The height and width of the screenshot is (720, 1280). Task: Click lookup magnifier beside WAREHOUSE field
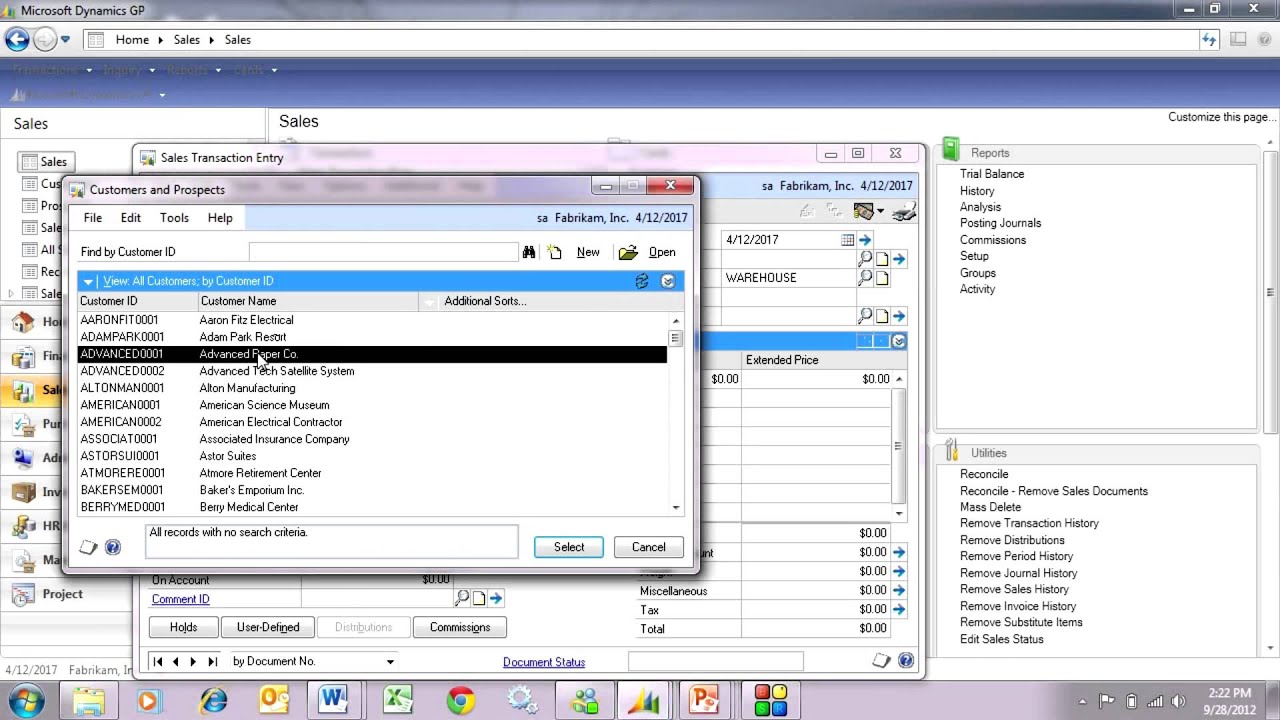click(865, 278)
